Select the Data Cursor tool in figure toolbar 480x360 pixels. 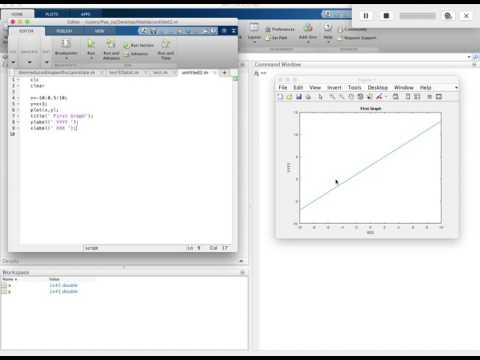[x=369, y=97]
